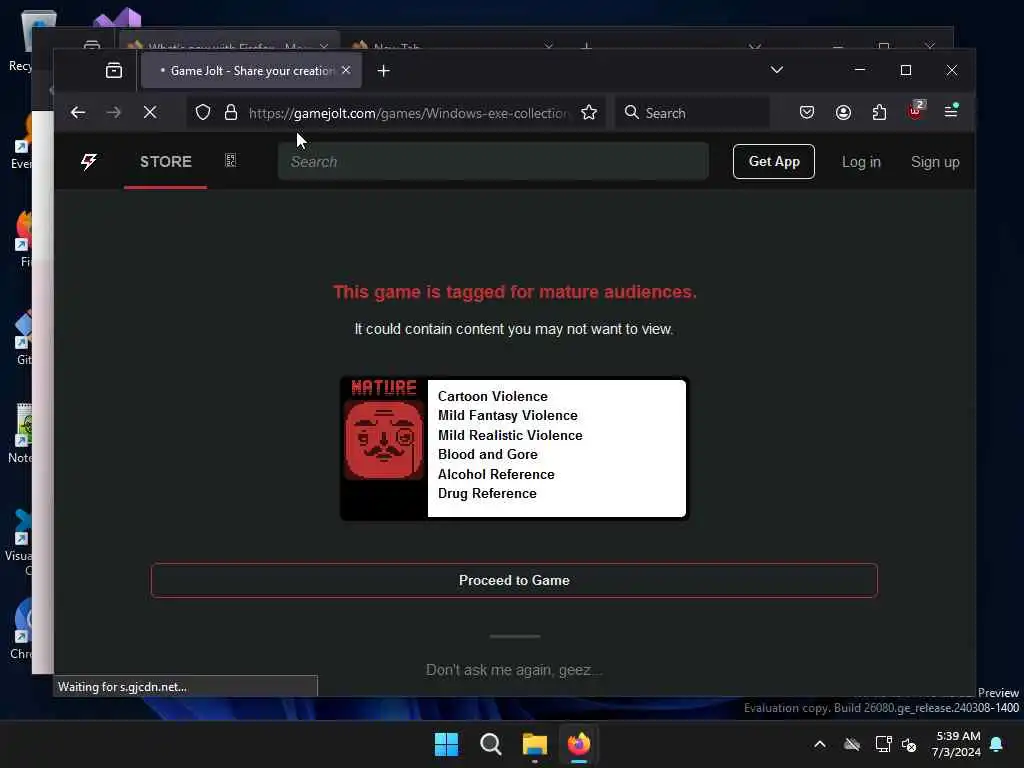Viewport: 1024px width, 768px height.
Task: Click the mature audiences warning heading
Action: (x=515, y=292)
